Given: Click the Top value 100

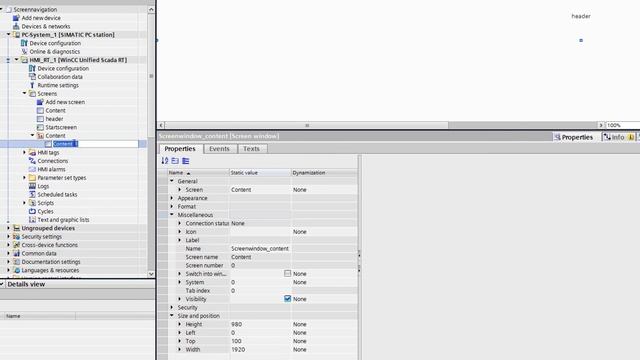Looking at the screenshot, I should (x=260, y=341).
